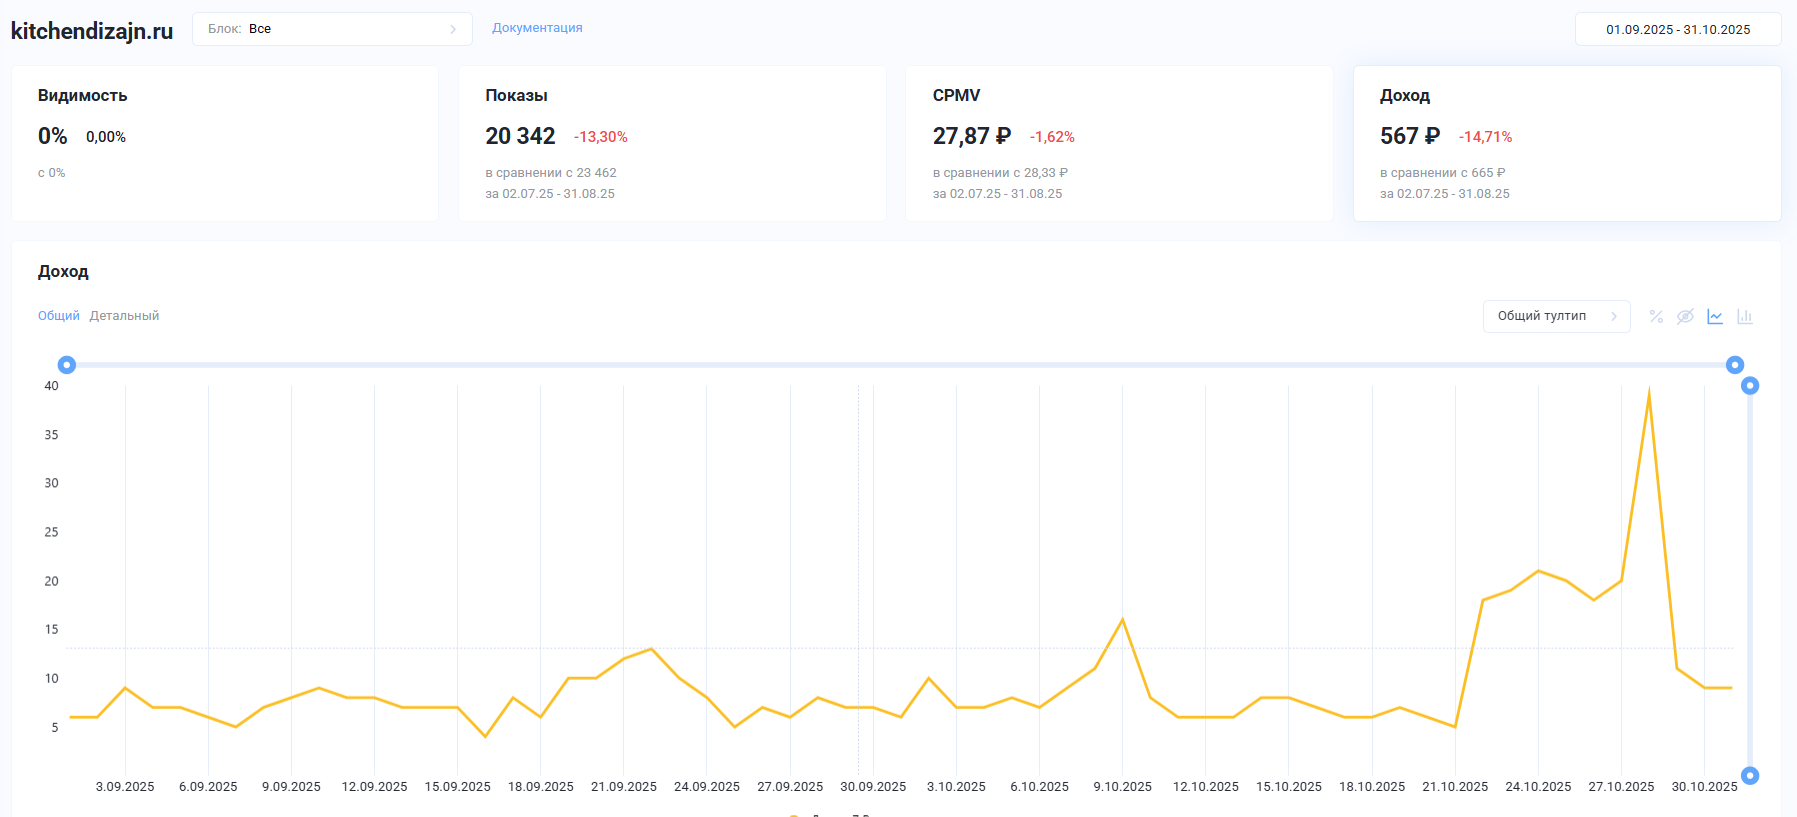The height and width of the screenshot is (817, 1797).
Task: Select the Показы metric card
Action: [672, 143]
